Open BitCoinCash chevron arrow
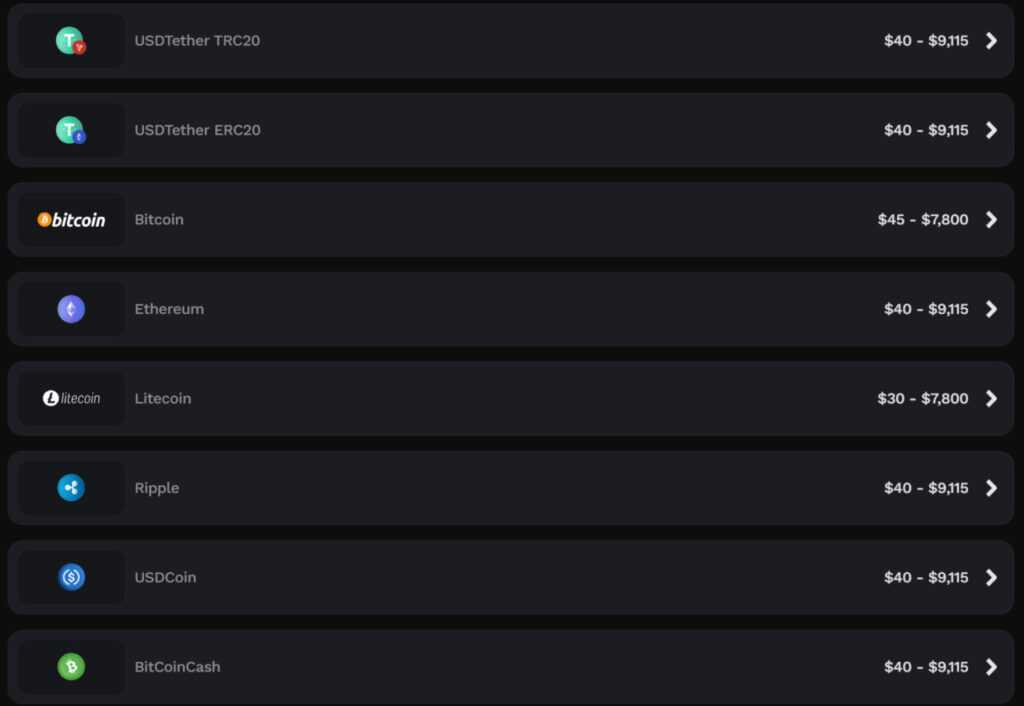 [991, 667]
